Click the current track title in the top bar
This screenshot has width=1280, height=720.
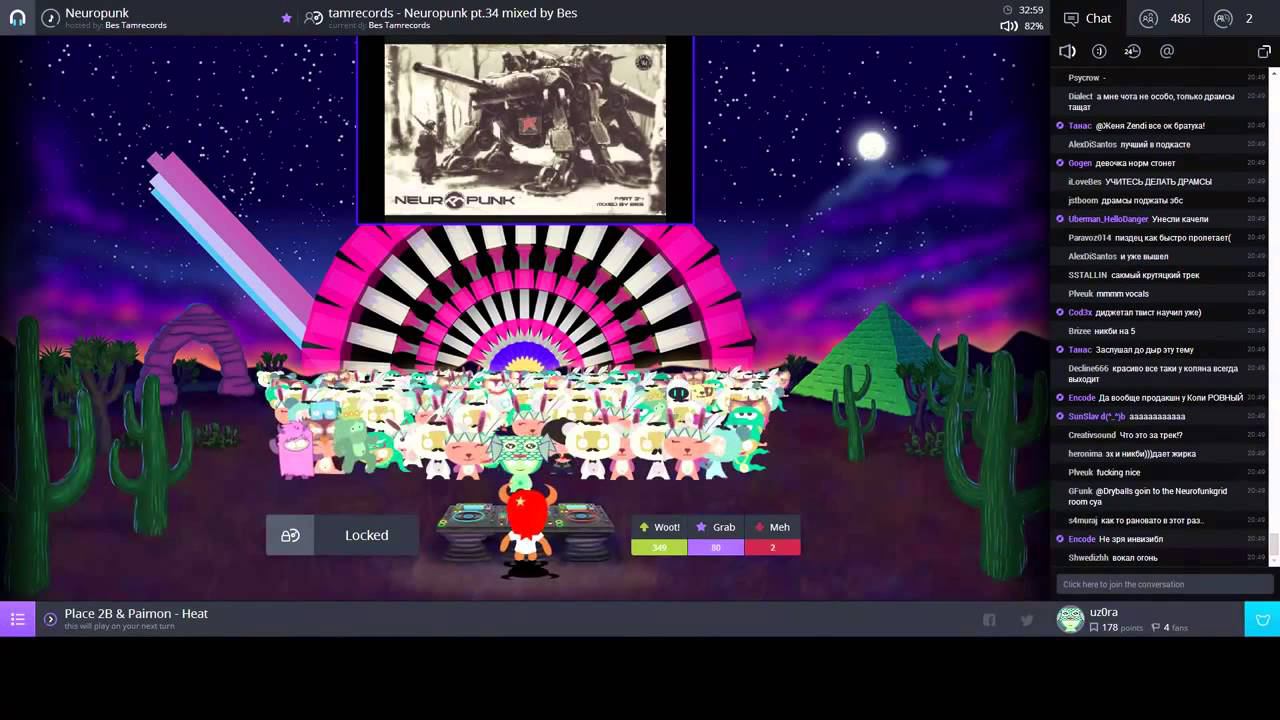point(453,13)
